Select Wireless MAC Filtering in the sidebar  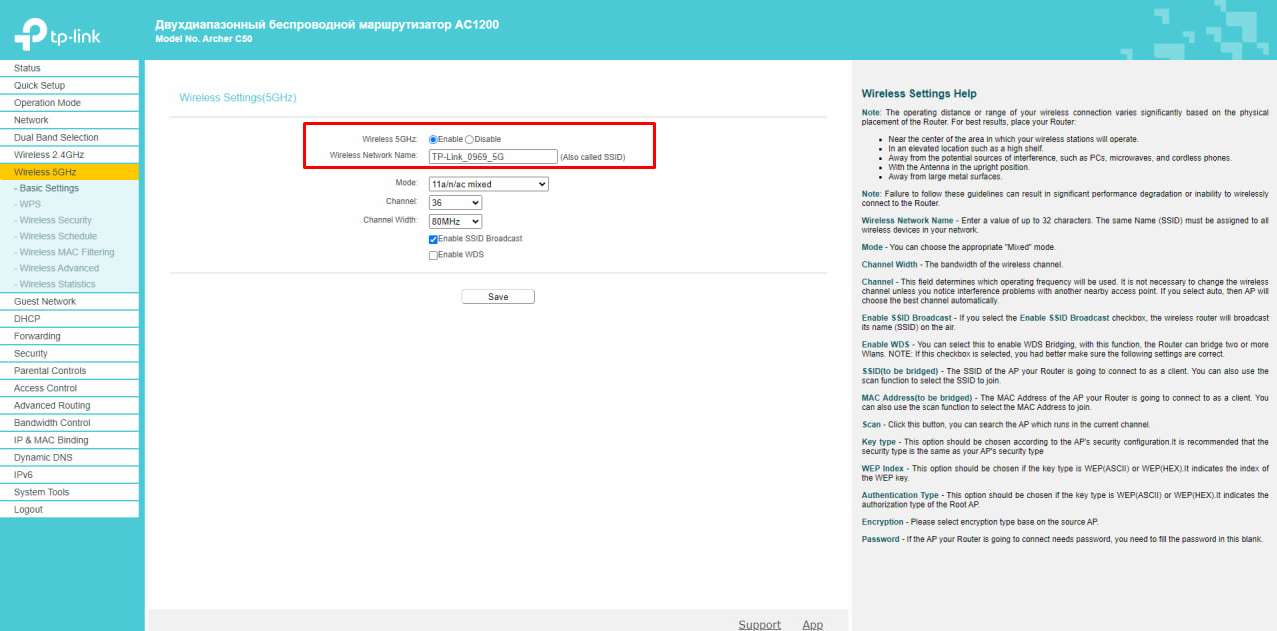66,252
